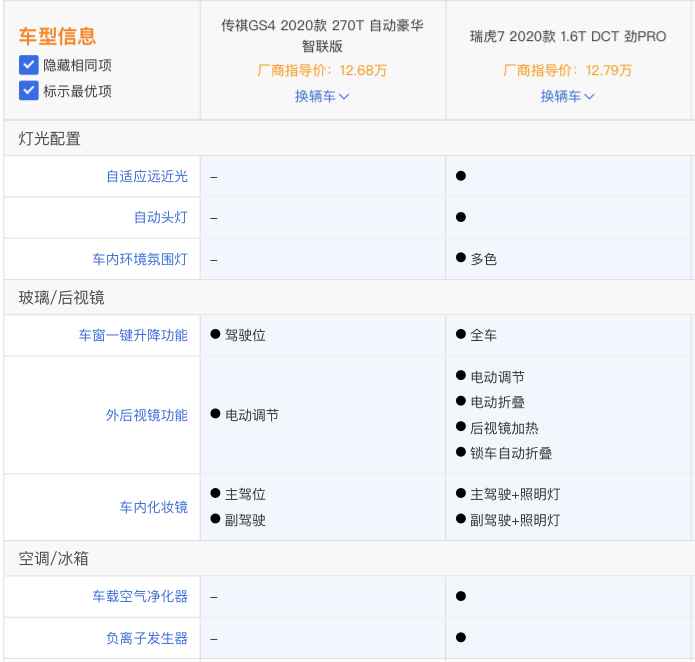Click the 传祺GS4 2020款 270T model title
This screenshot has height=662, width=695.
point(322,35)
